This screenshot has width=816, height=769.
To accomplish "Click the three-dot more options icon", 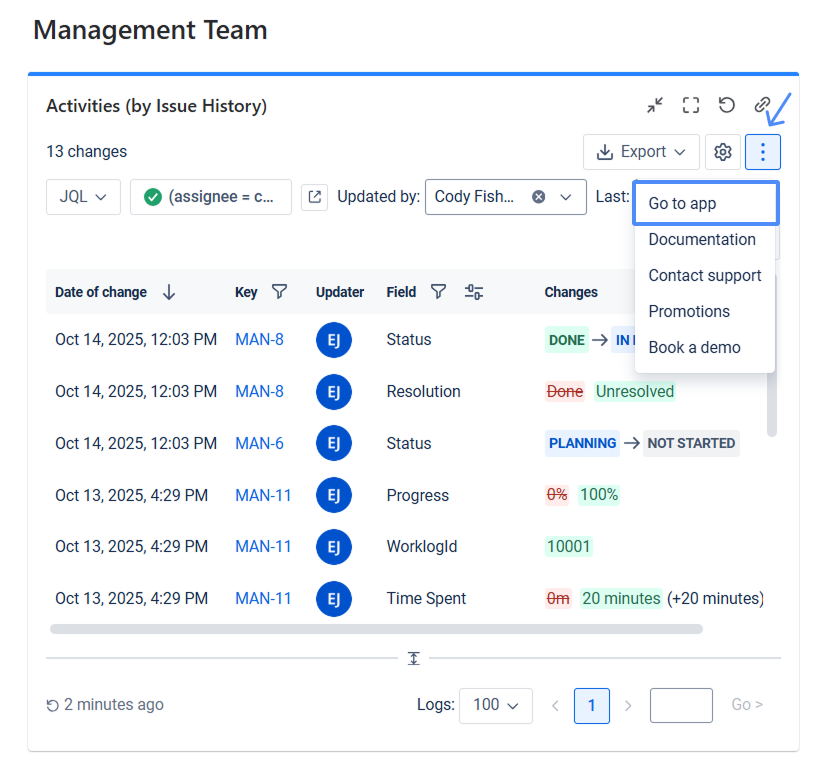I will (763, 152).
